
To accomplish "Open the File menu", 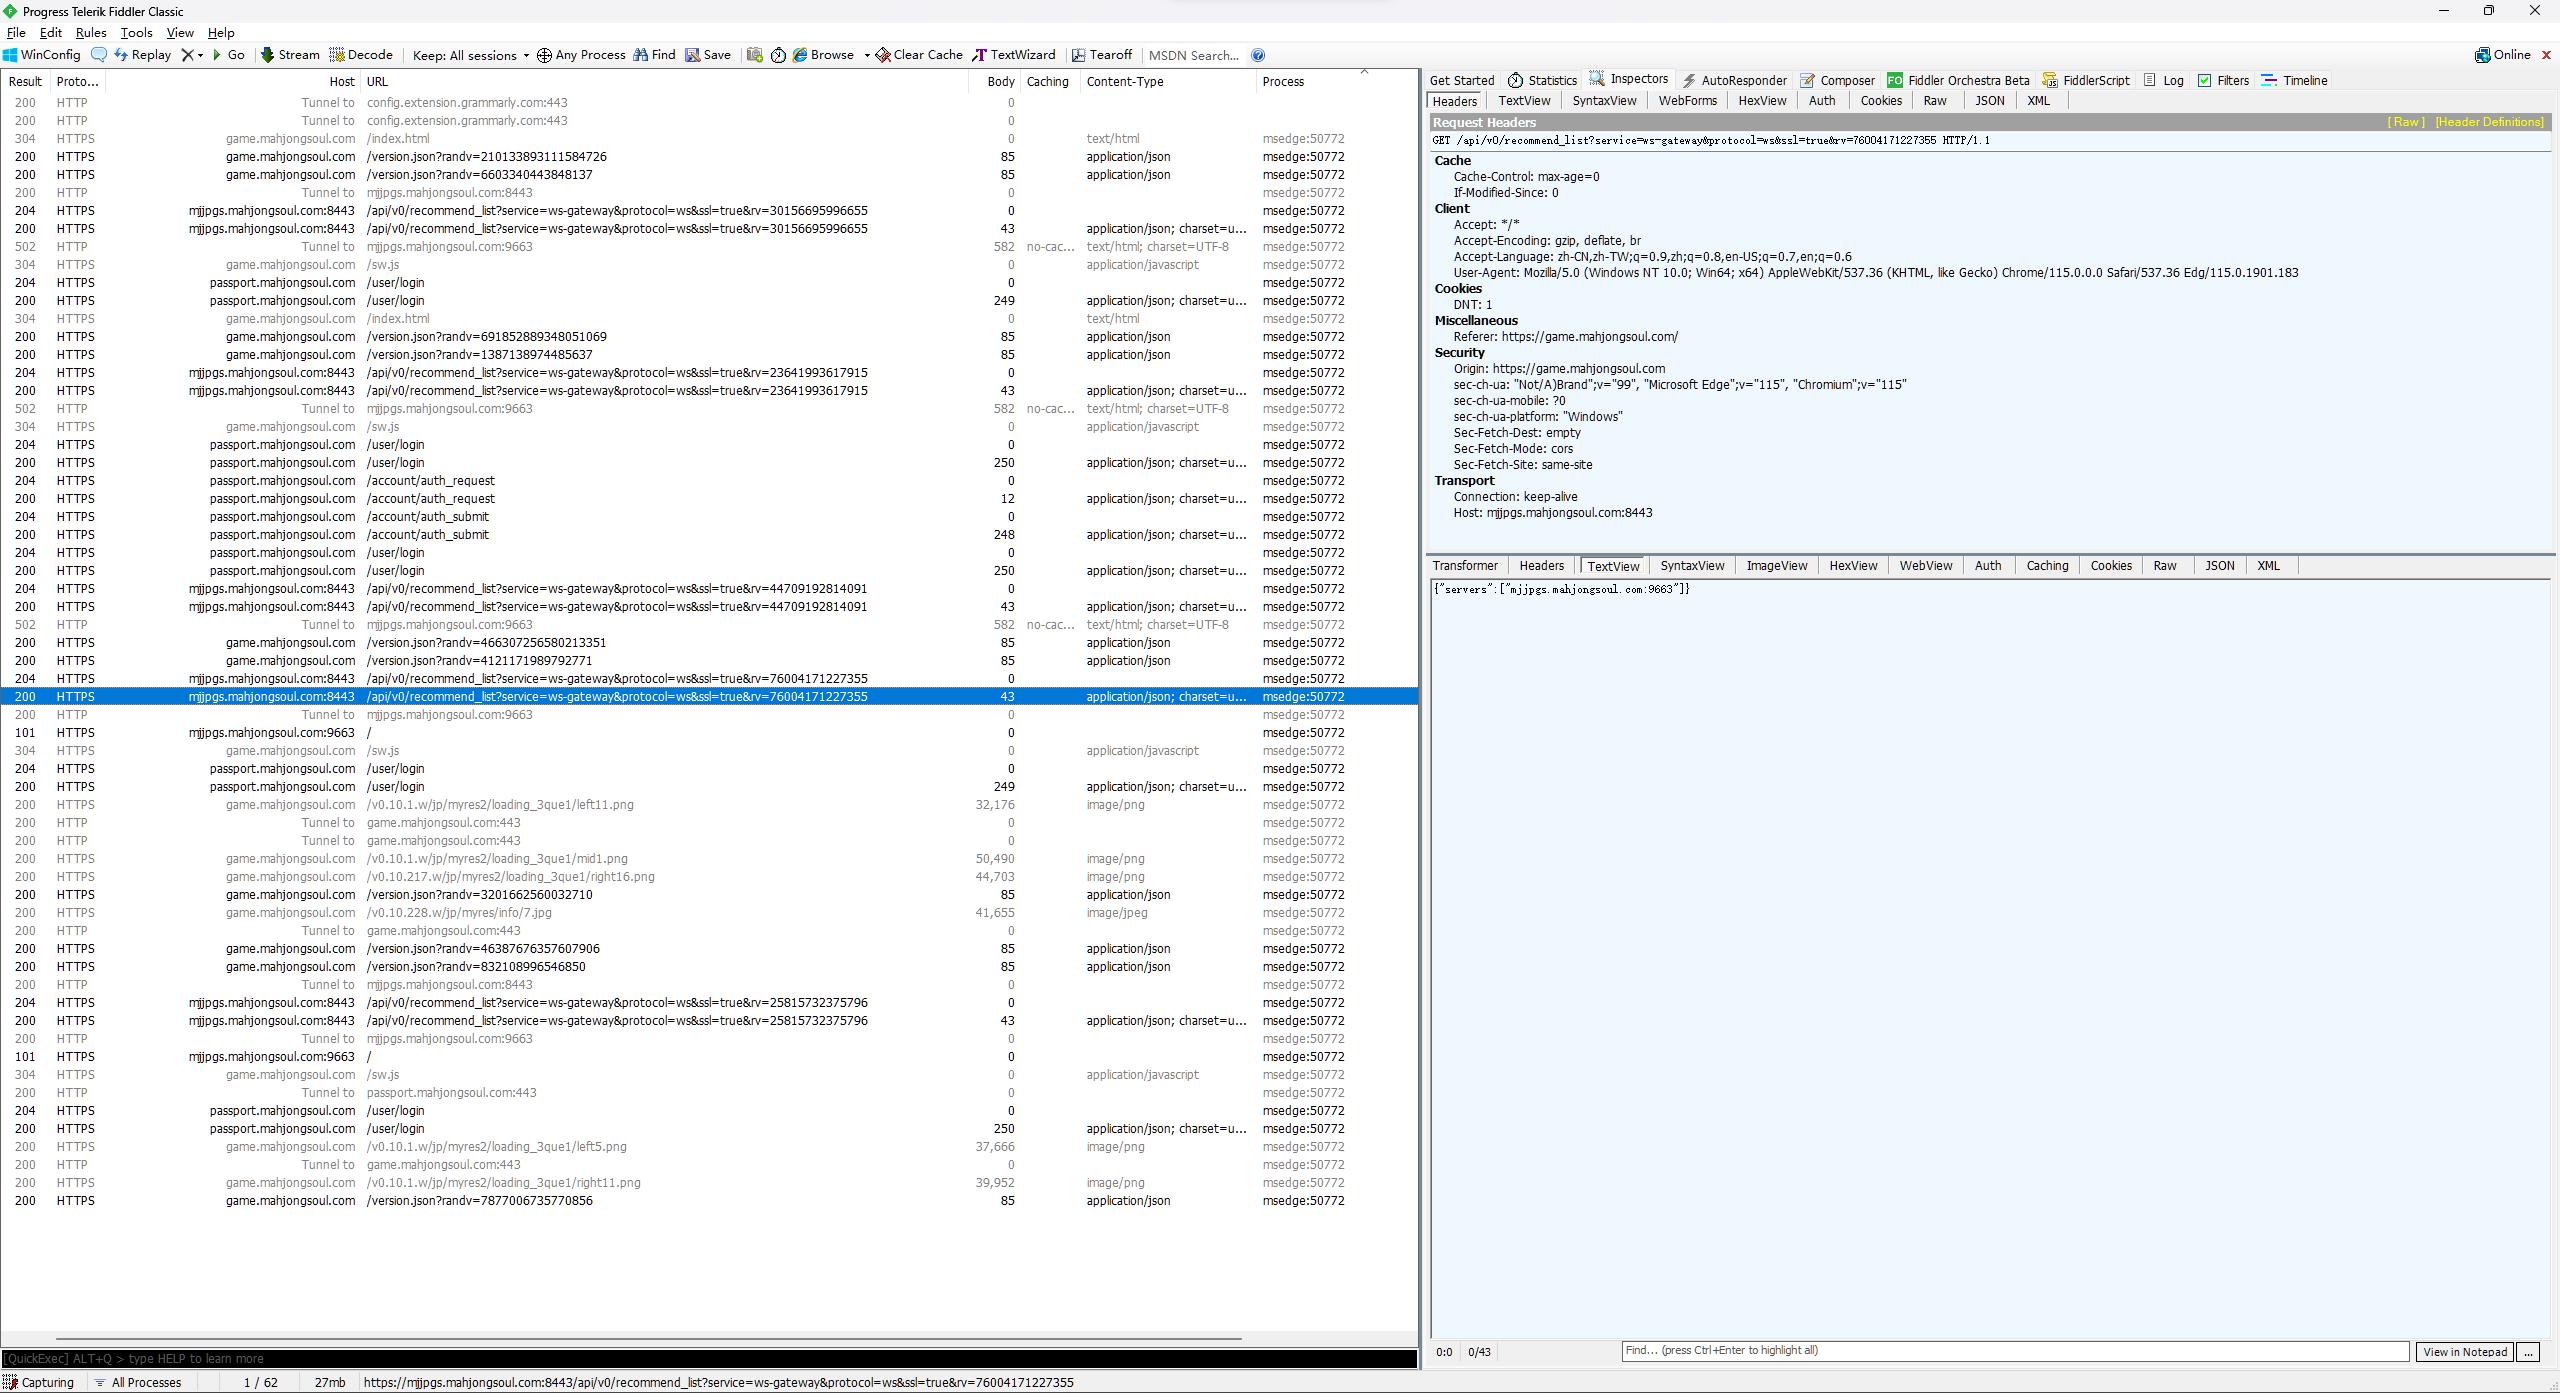I will pyautogui.click(x=16, y=33).
